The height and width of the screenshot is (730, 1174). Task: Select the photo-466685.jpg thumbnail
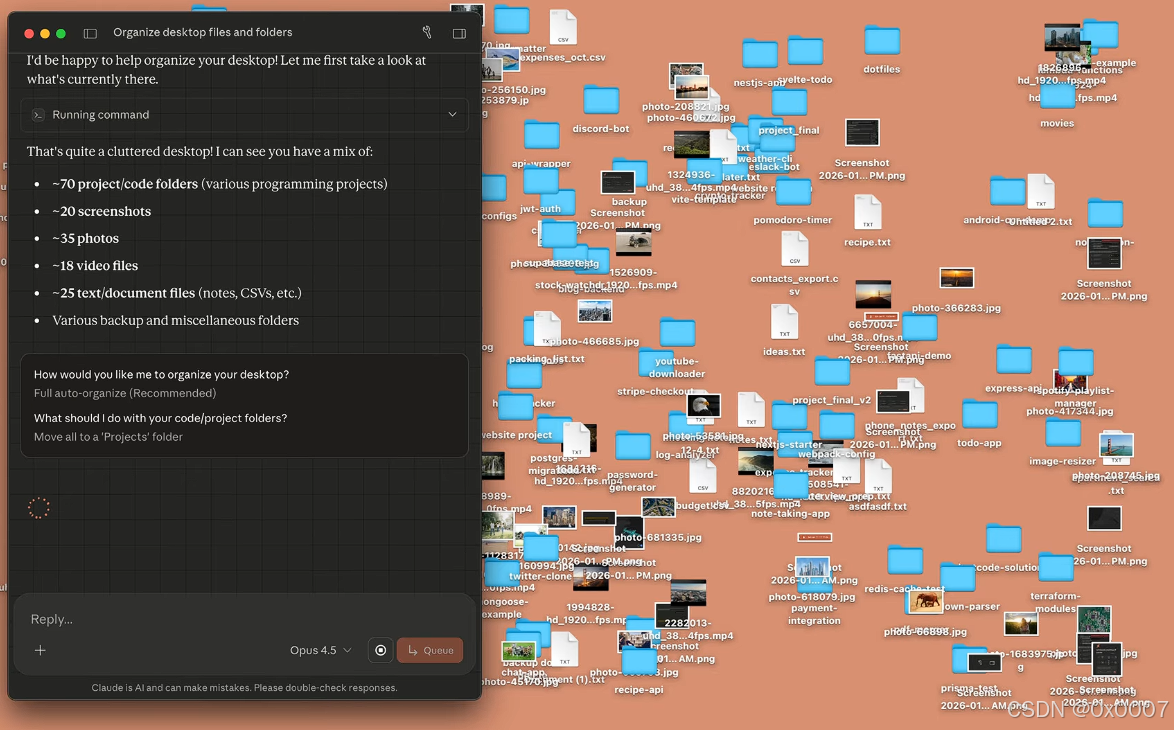pyautogui.click(x=594, y=311)
